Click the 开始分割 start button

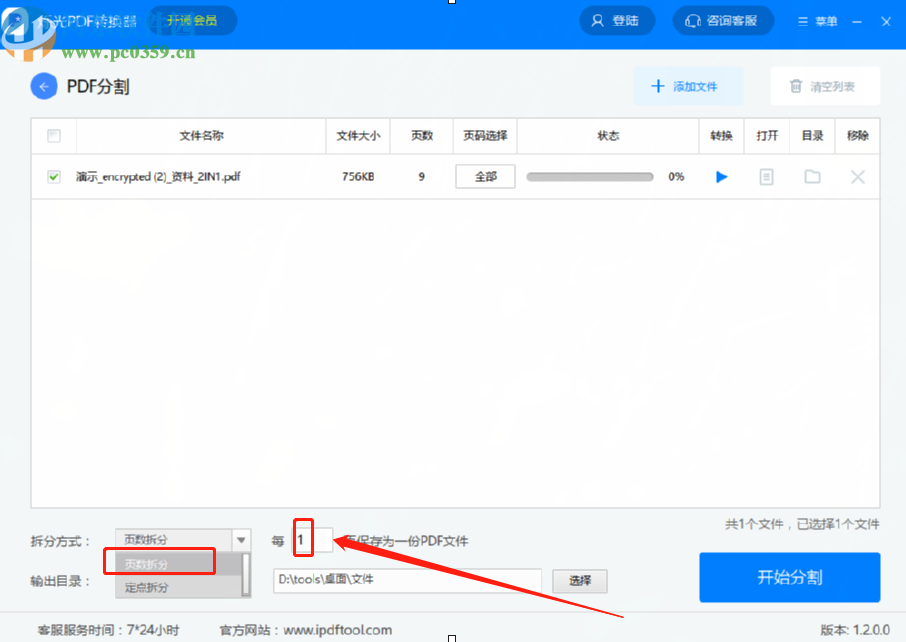(x=789, y=578)
